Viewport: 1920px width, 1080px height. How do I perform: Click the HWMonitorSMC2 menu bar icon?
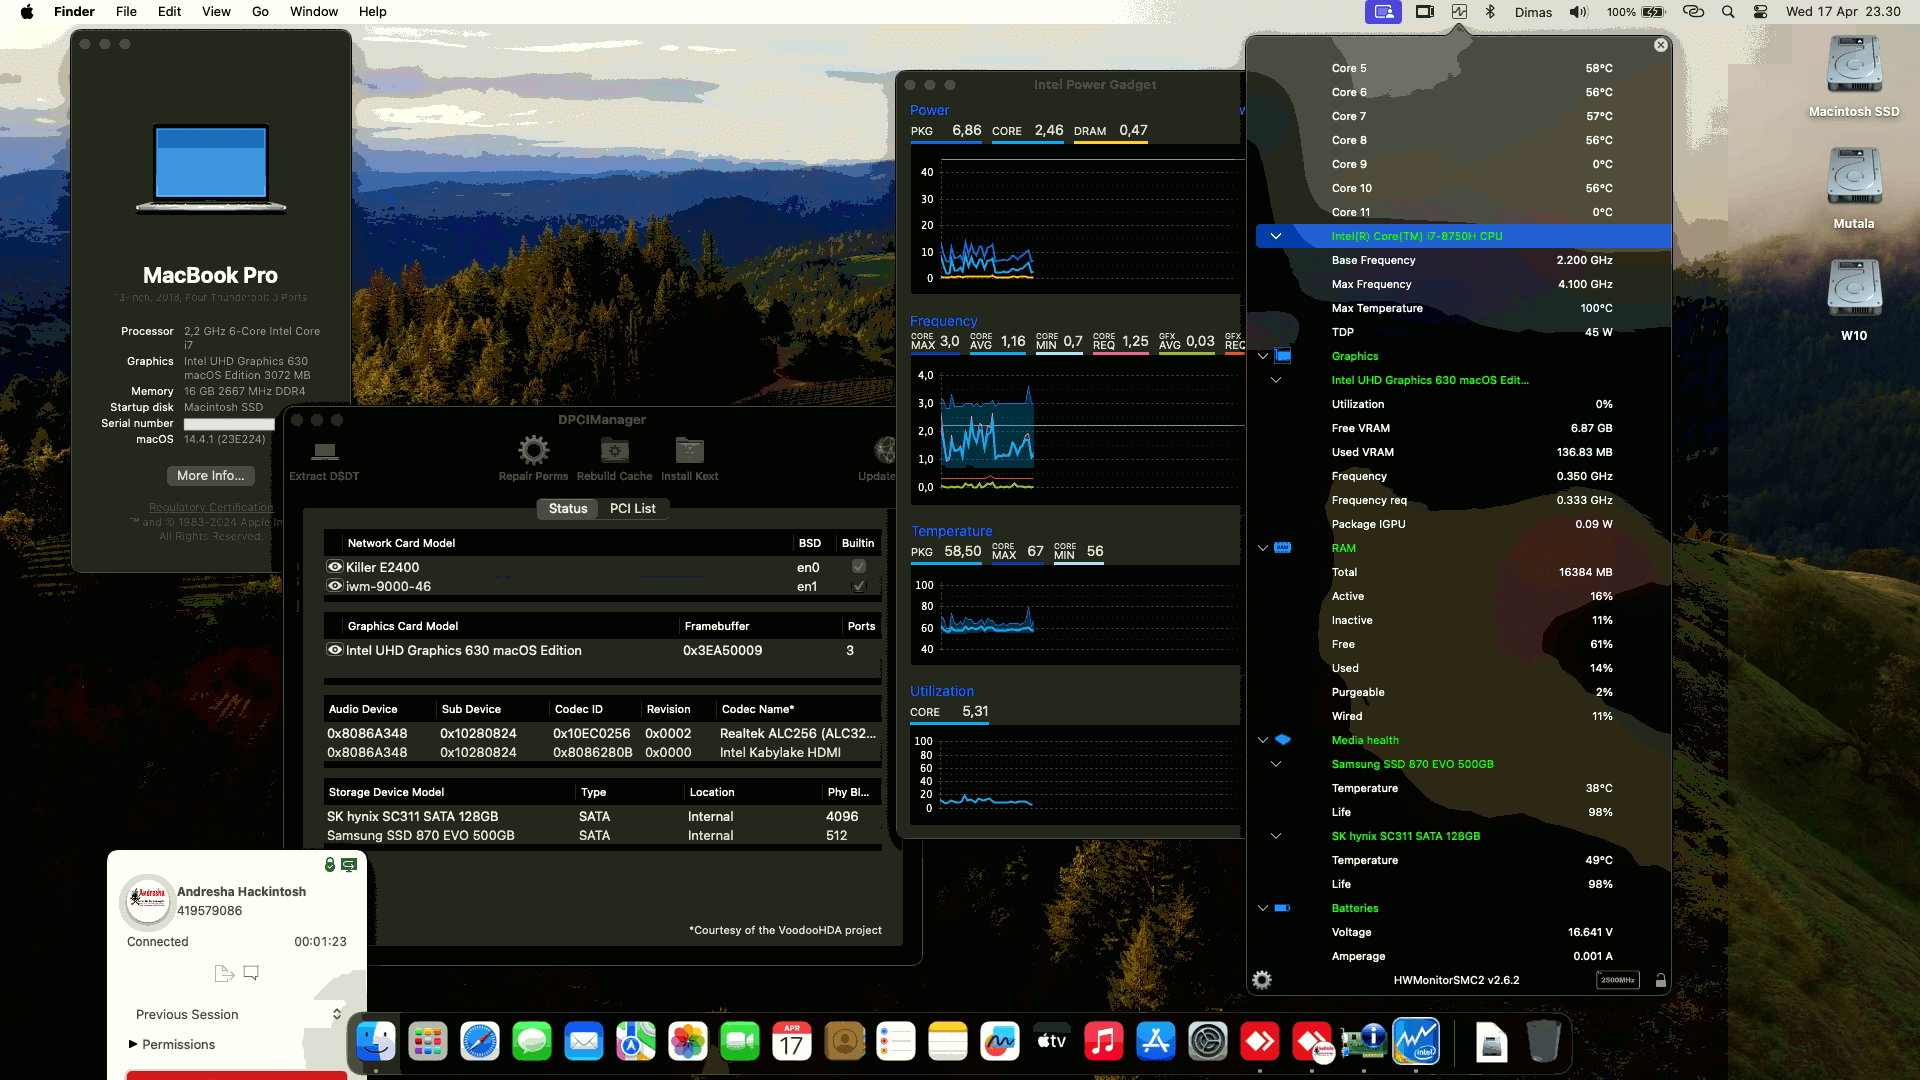(1459, 12)
